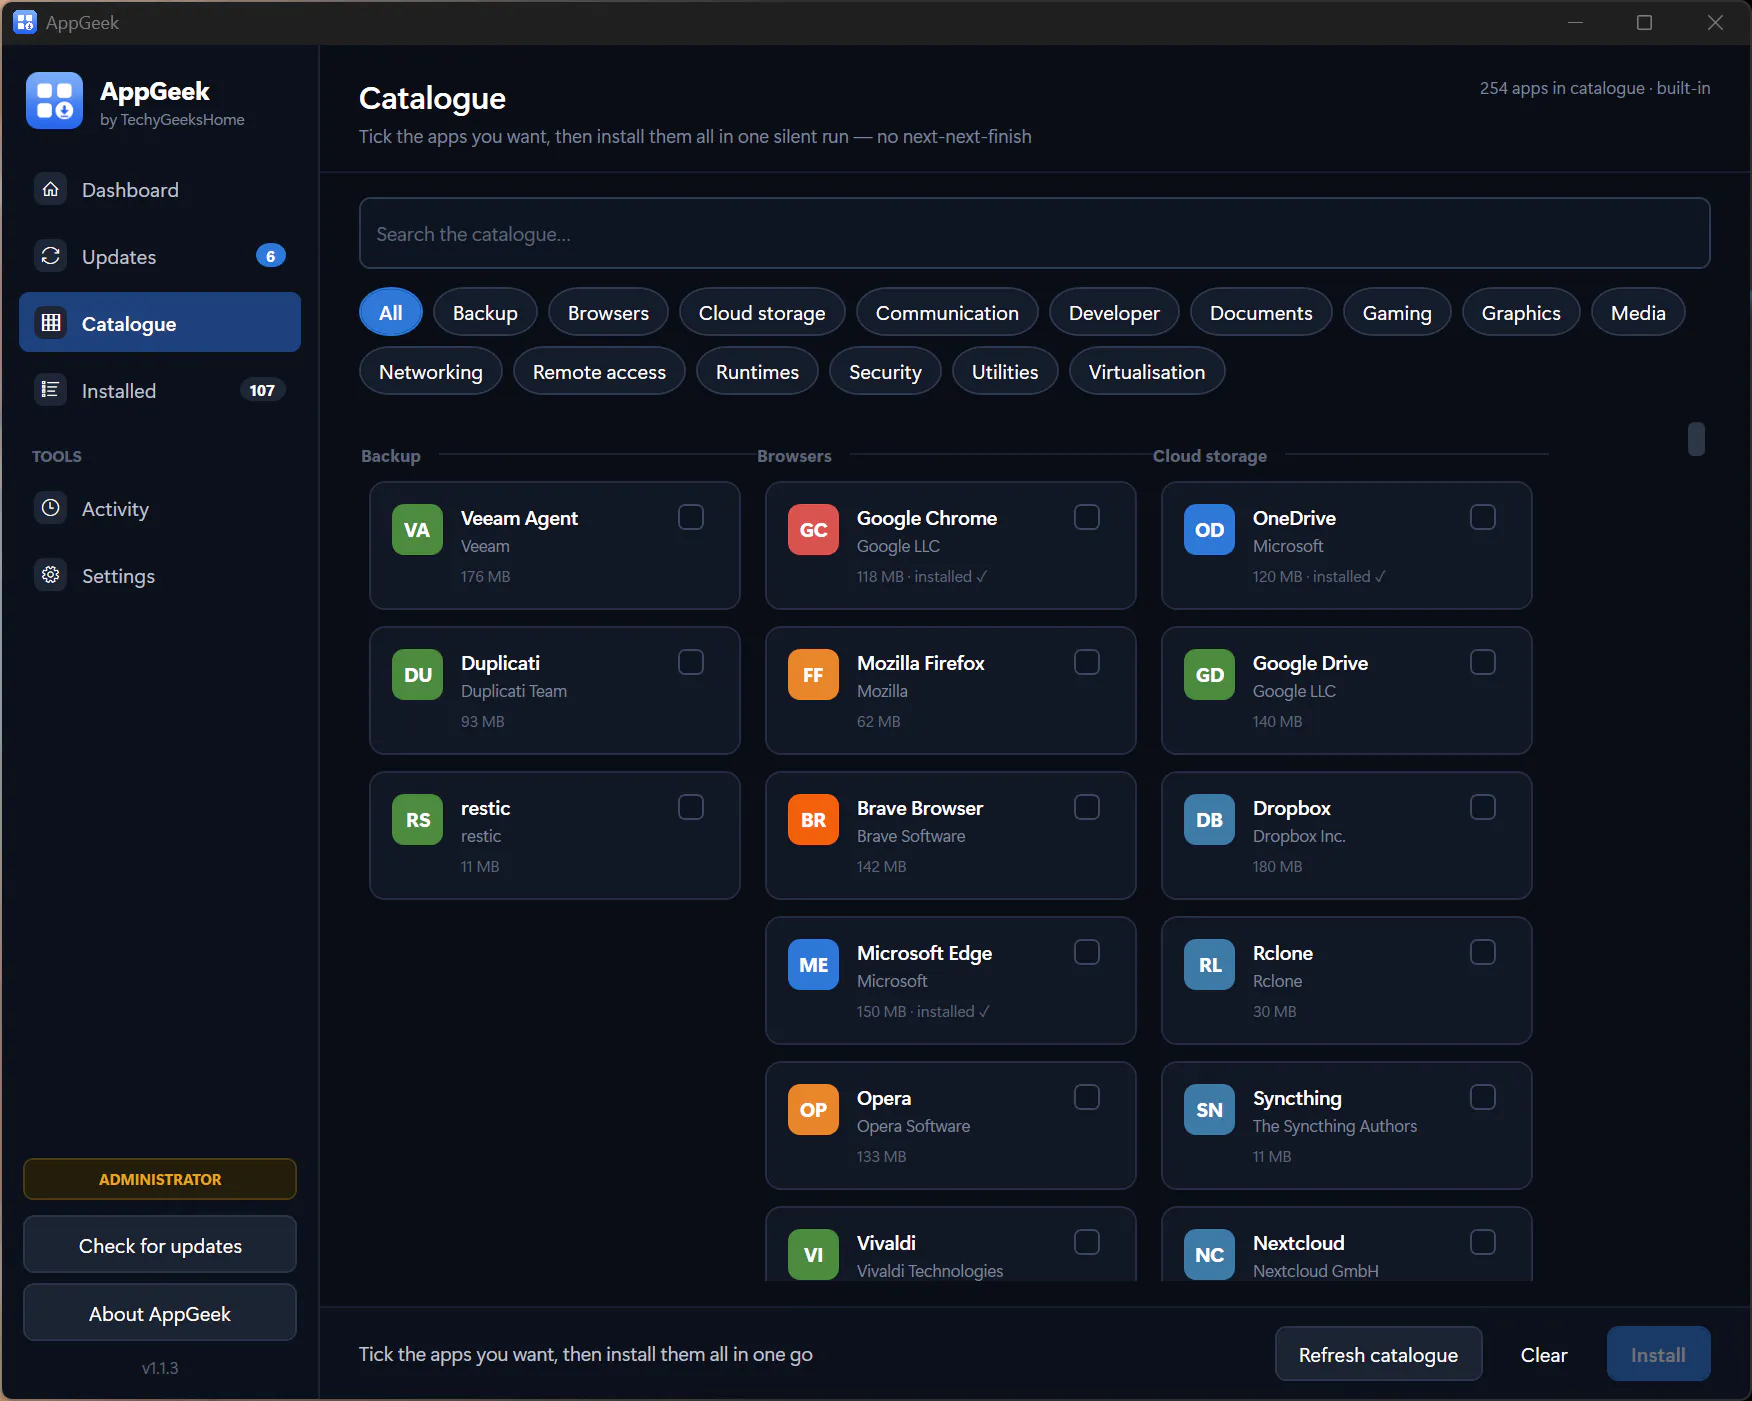Viewport: 1752px width, 1401px height.
Task: Tick the Mozilla Firefox checkbox
Action: (1087, 662)
